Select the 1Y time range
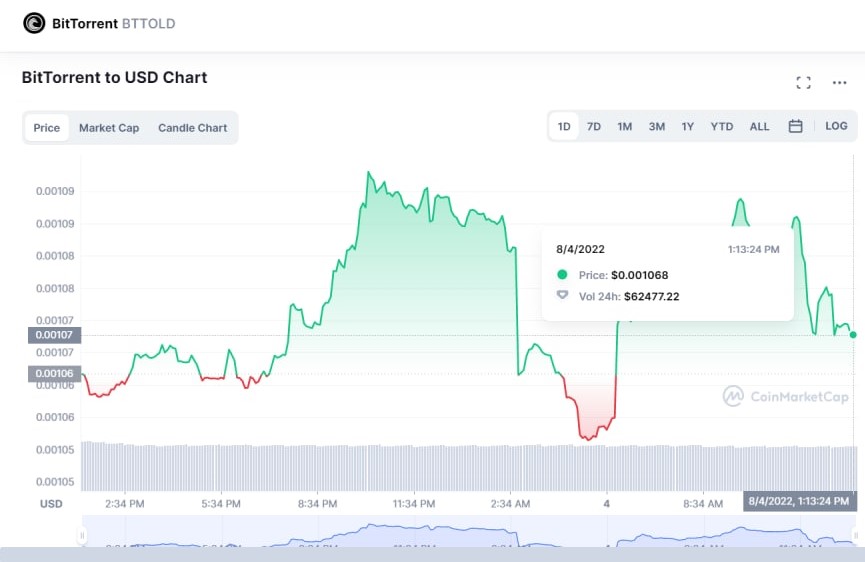 687,126
